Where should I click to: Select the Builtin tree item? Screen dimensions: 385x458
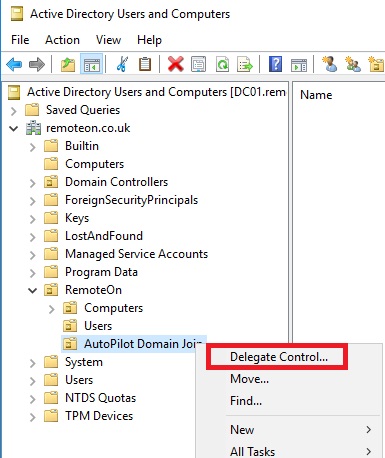point(82,146)
